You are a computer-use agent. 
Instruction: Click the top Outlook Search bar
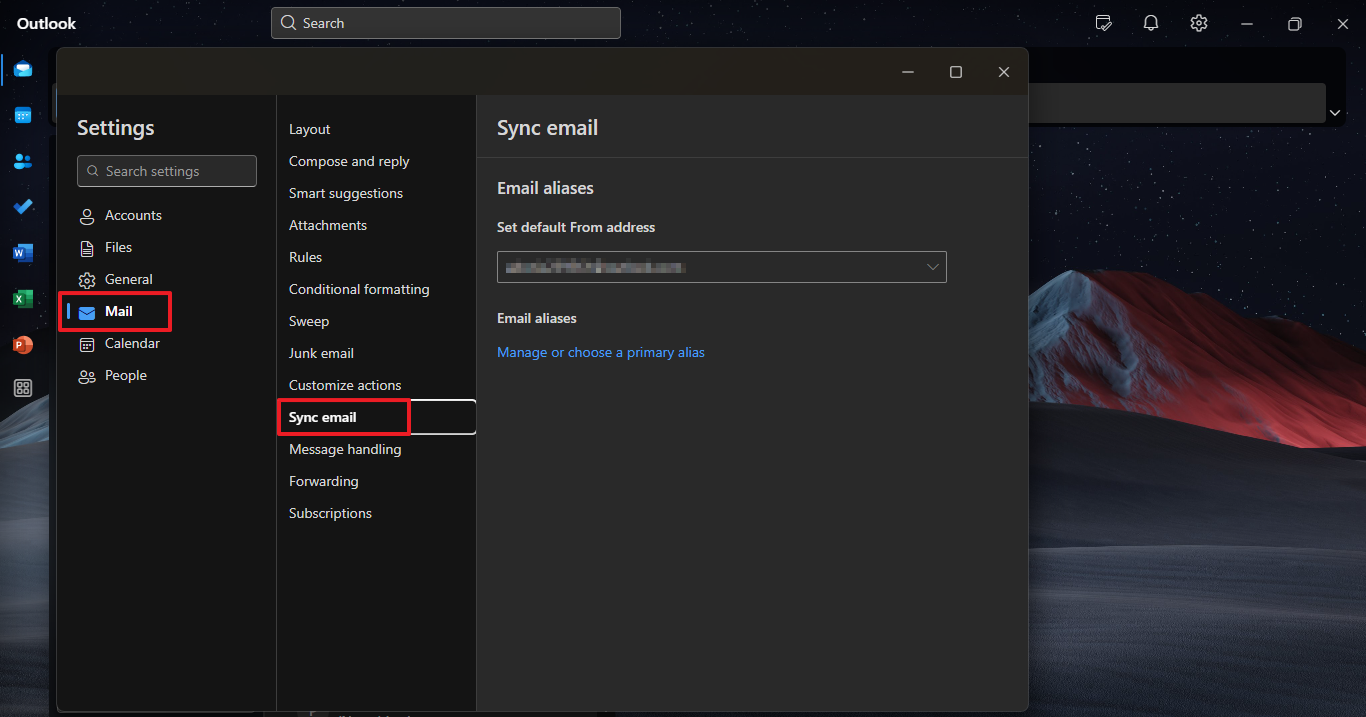[445, 22]
